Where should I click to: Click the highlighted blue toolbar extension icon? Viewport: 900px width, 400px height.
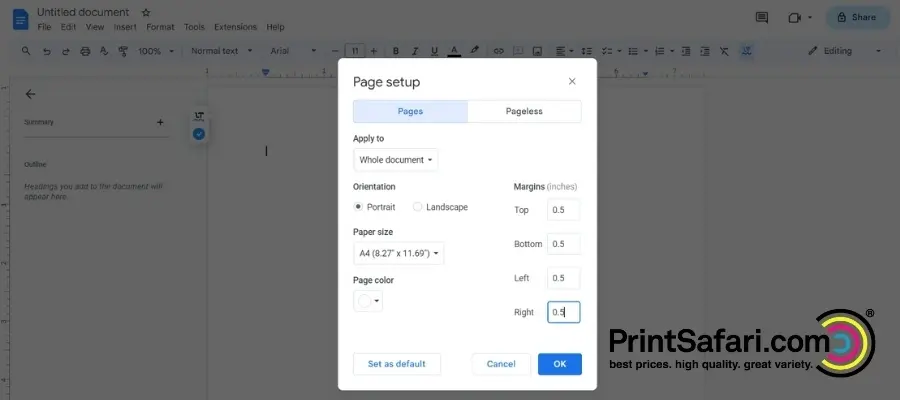[746, 51]
